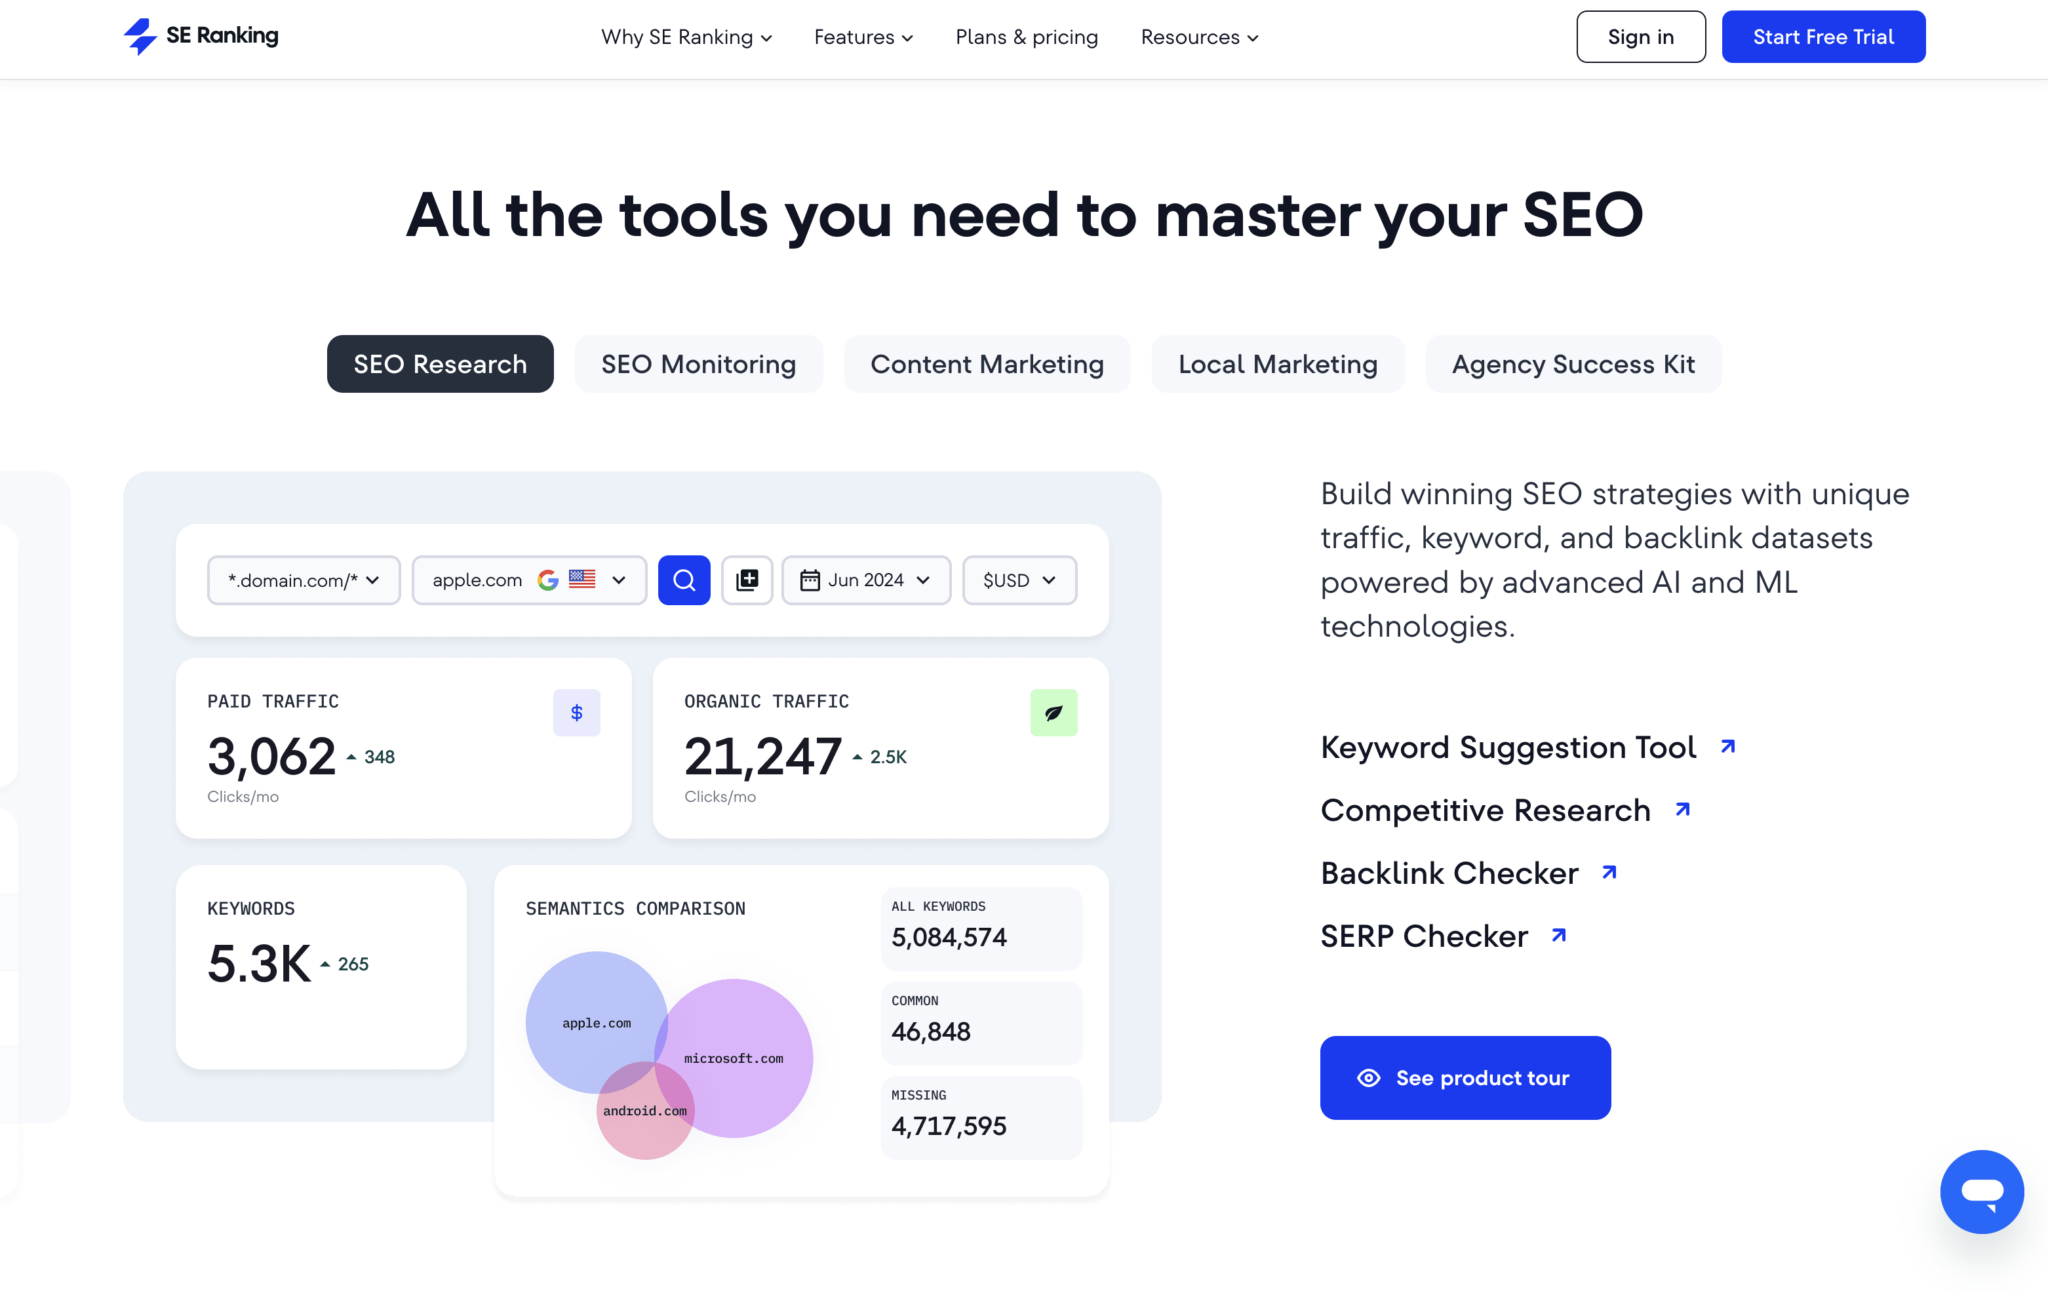
Task: Click the leaf icon on Organic Traffic card
Action: pyautogui.click(x=1053, y=713)
